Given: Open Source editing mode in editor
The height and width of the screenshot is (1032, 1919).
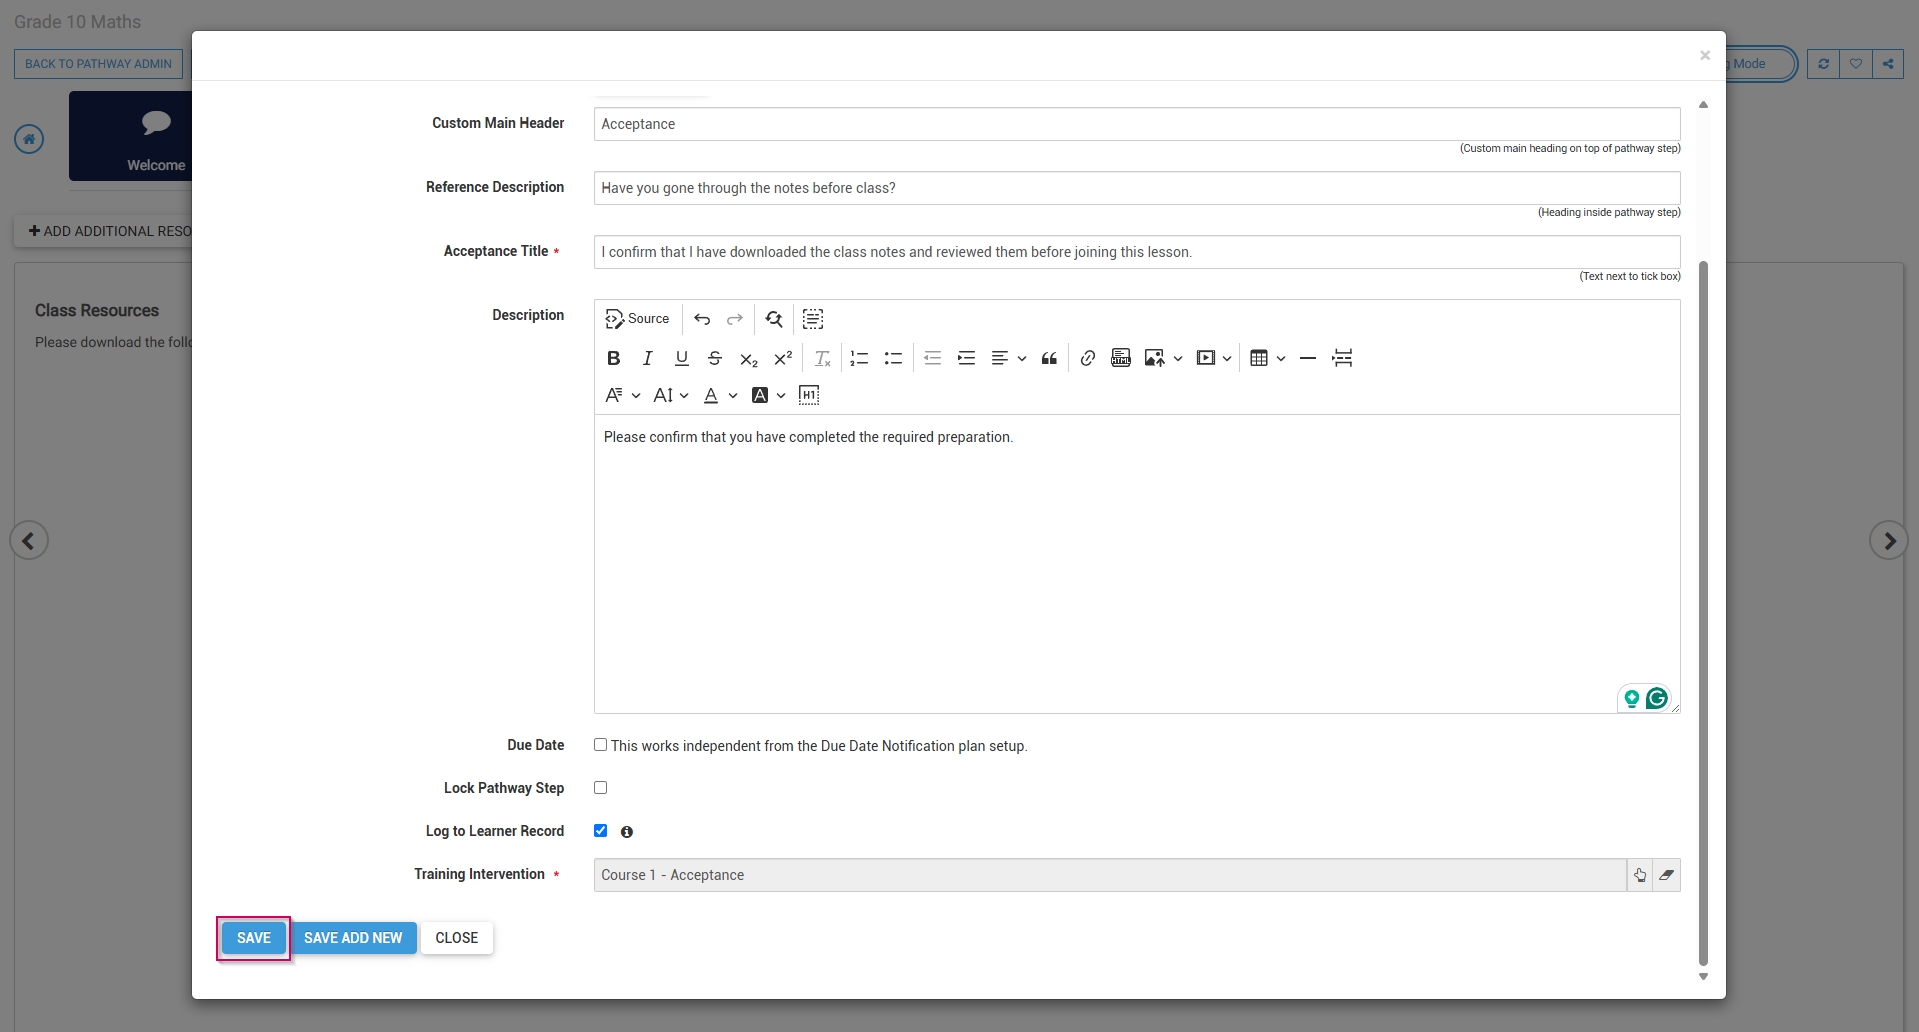Looking at the screenshot, I should pos(637,319).
